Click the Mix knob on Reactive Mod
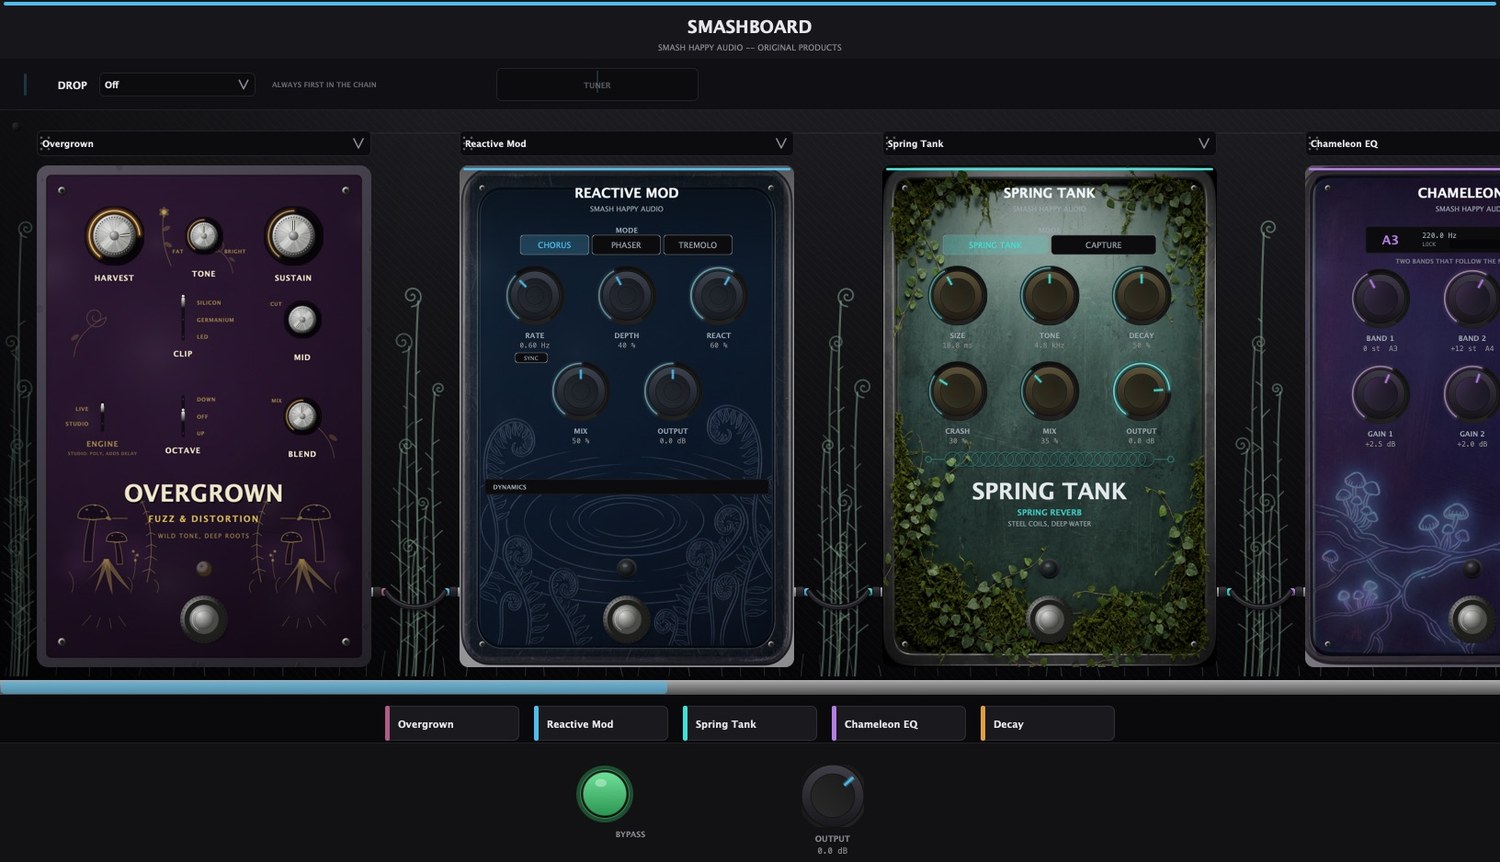The image size is (1500, 862). coord(580,392)
